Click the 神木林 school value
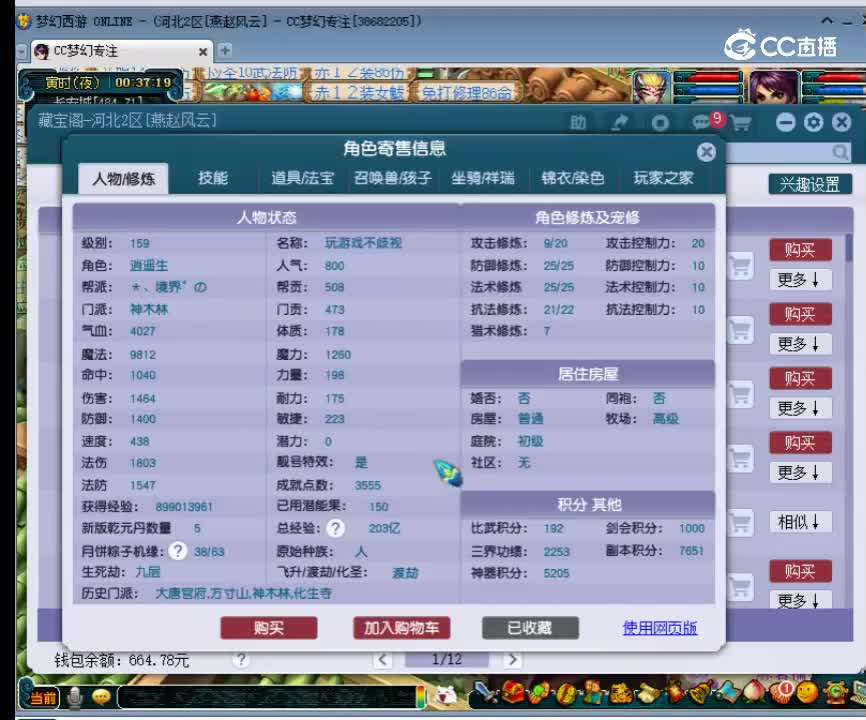This screenshot has width=866, height=720. click(149, 309)
